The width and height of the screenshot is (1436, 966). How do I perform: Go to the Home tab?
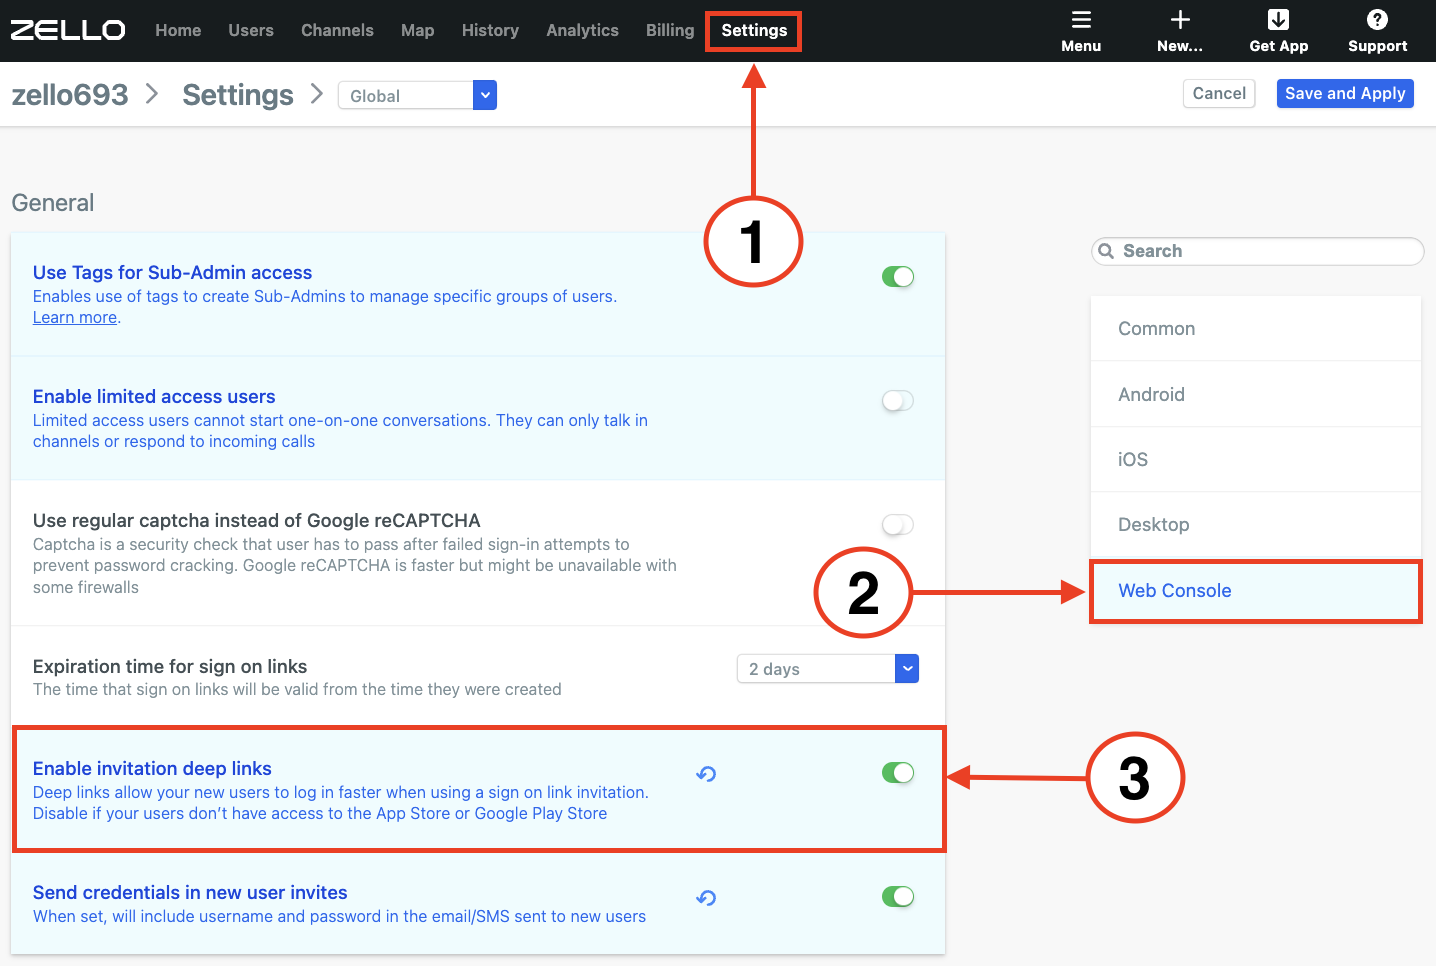pos(178,30)
